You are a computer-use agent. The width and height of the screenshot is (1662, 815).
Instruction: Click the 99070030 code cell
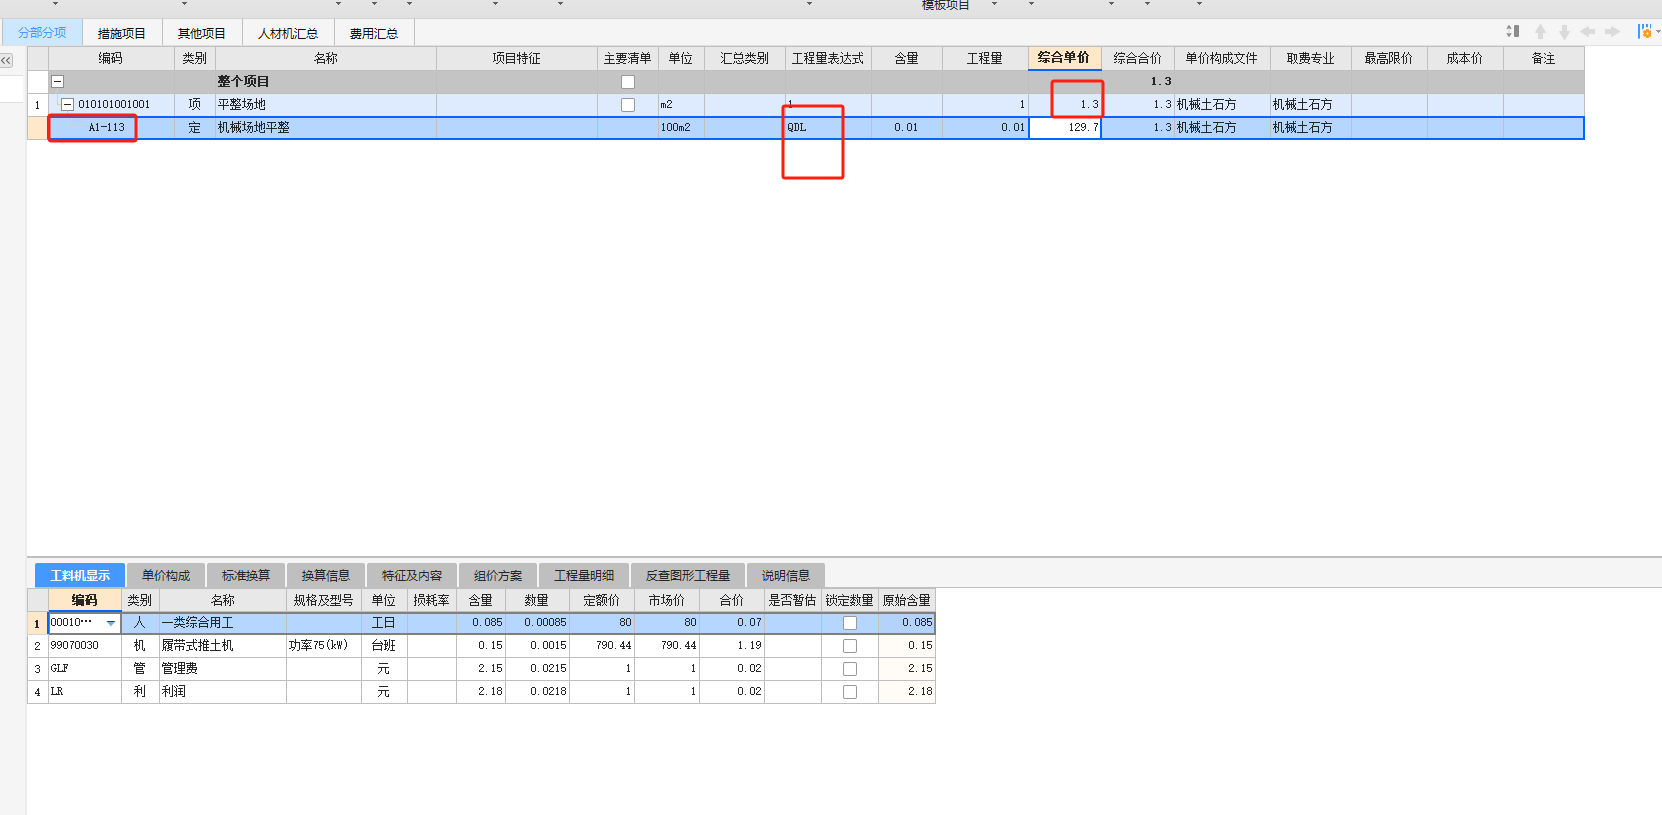point(85,646)
